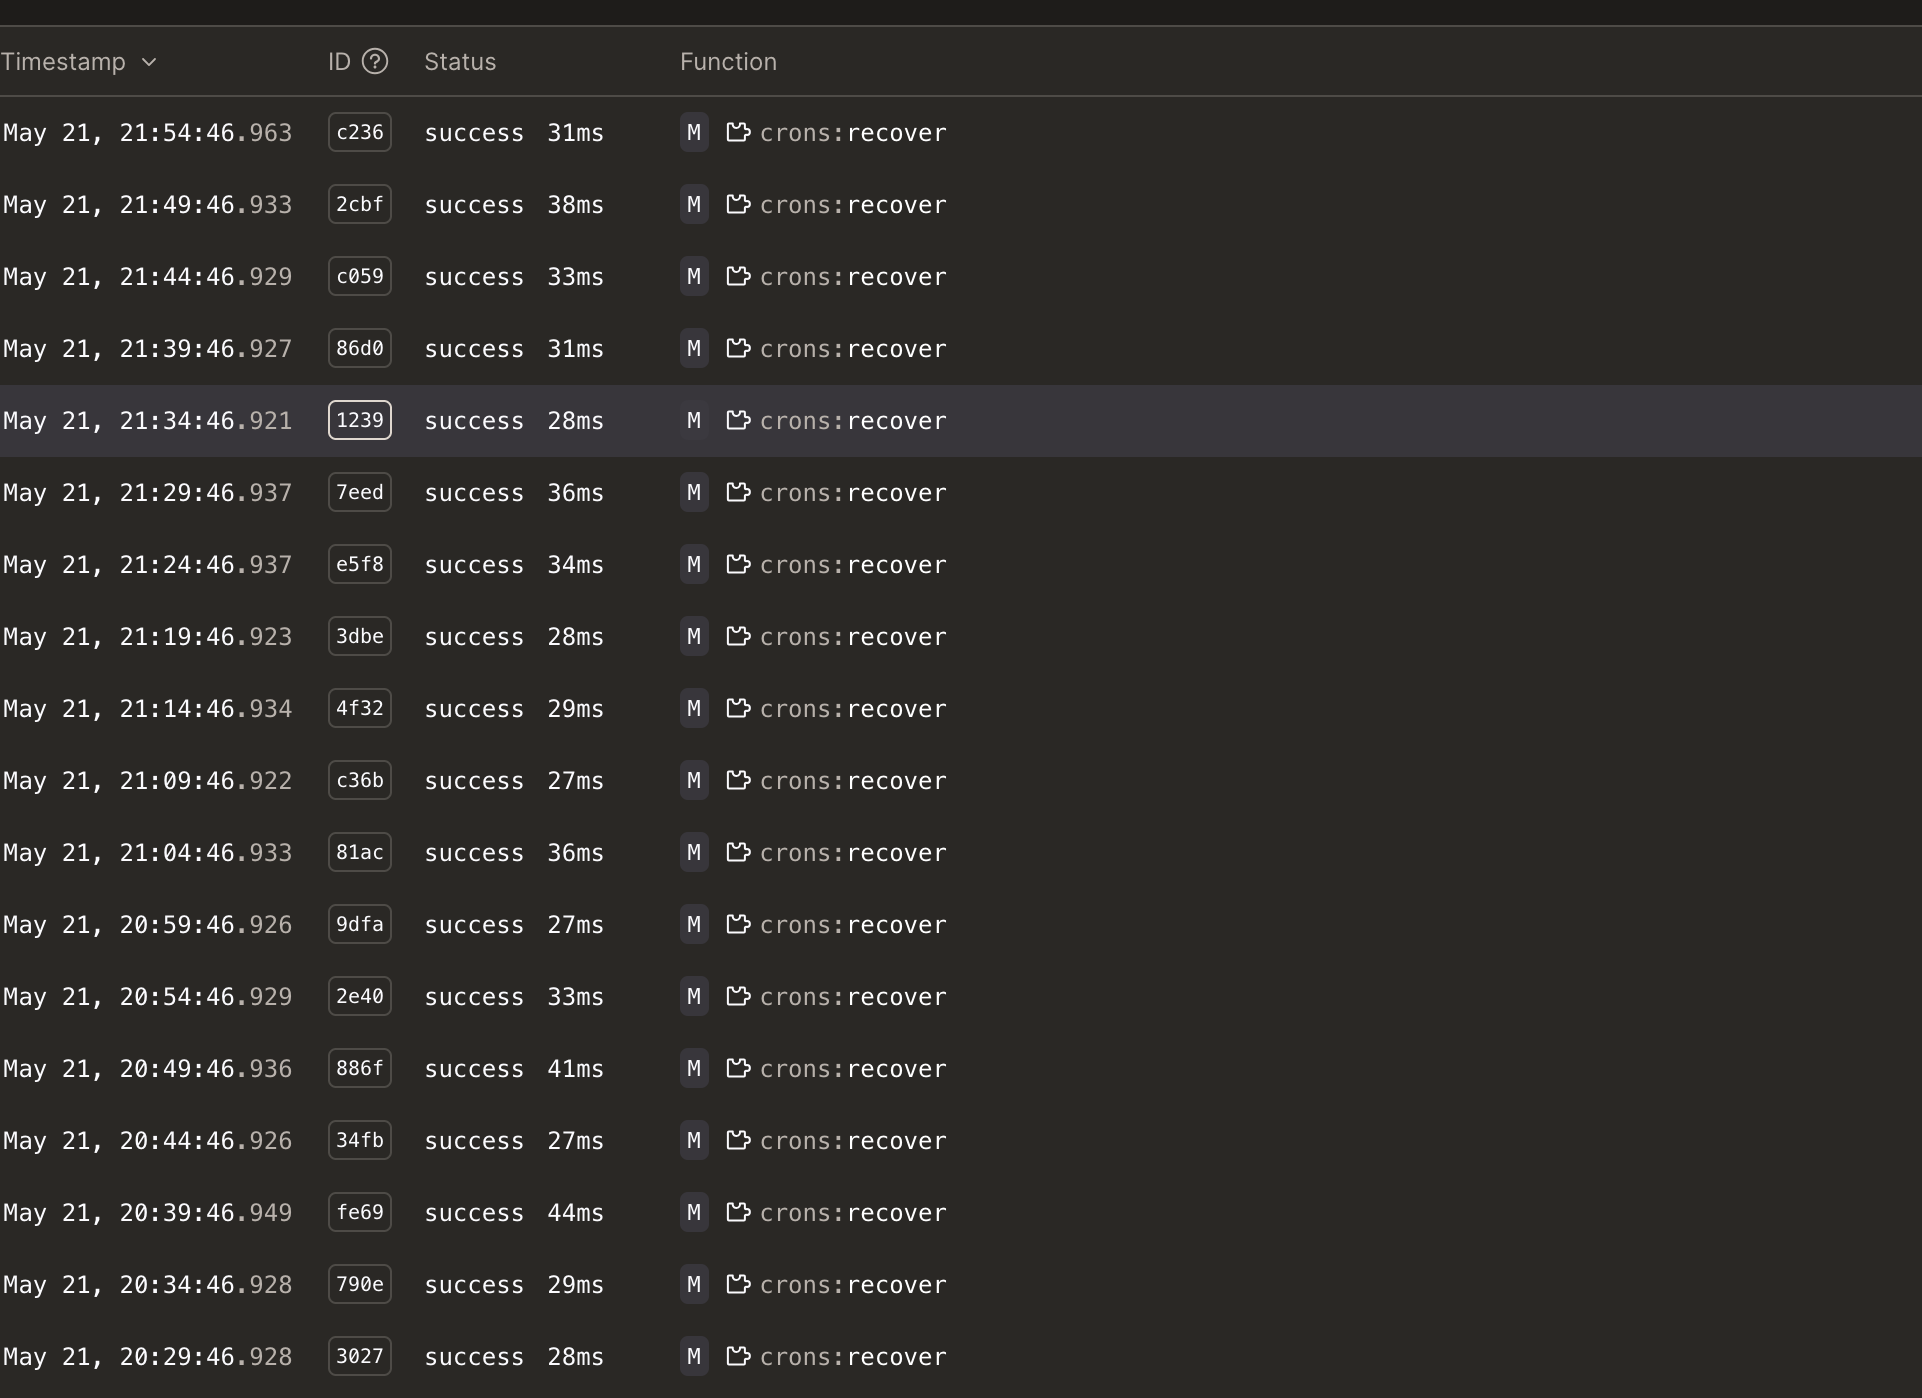Click the request ID badge fe69
1922x1398 pixels.
(360, 1213)
